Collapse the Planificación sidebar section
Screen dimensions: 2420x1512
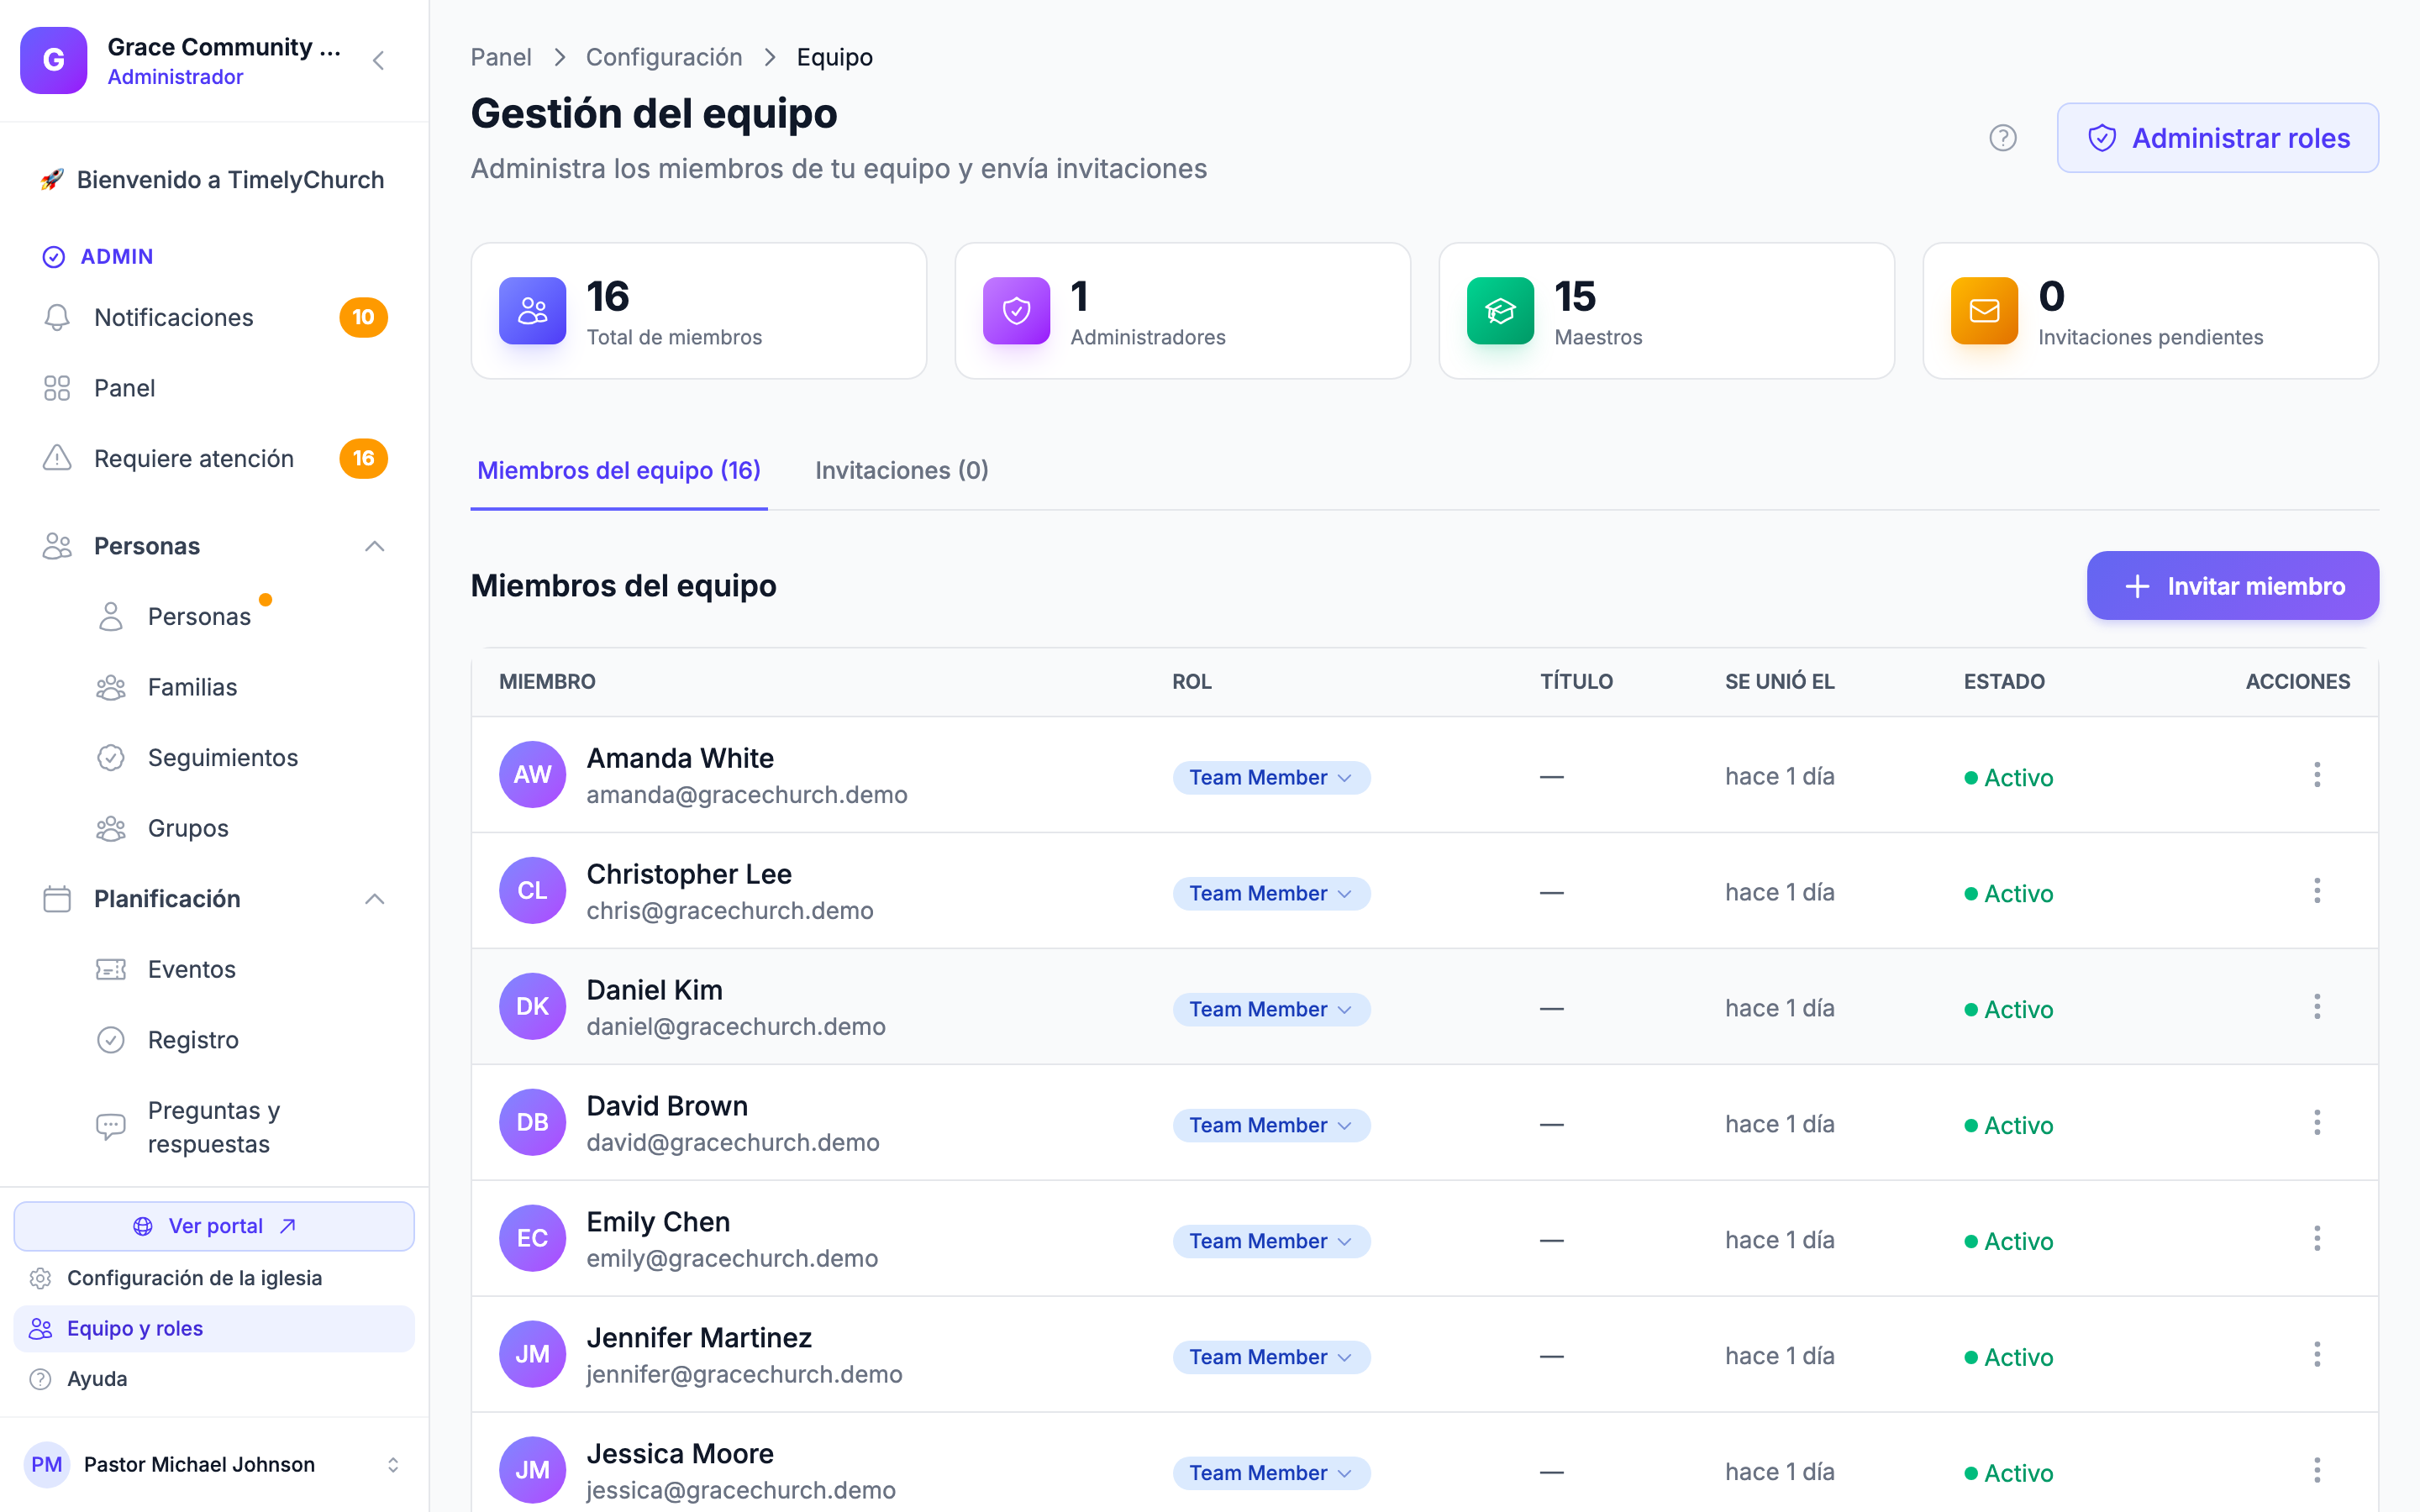[x=375, y=899]
